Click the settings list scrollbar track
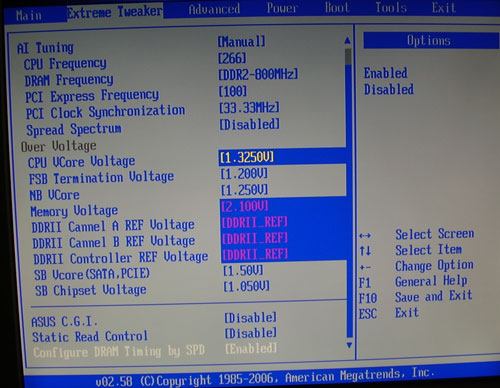This screenshot has height=388, width=500. 349,193
